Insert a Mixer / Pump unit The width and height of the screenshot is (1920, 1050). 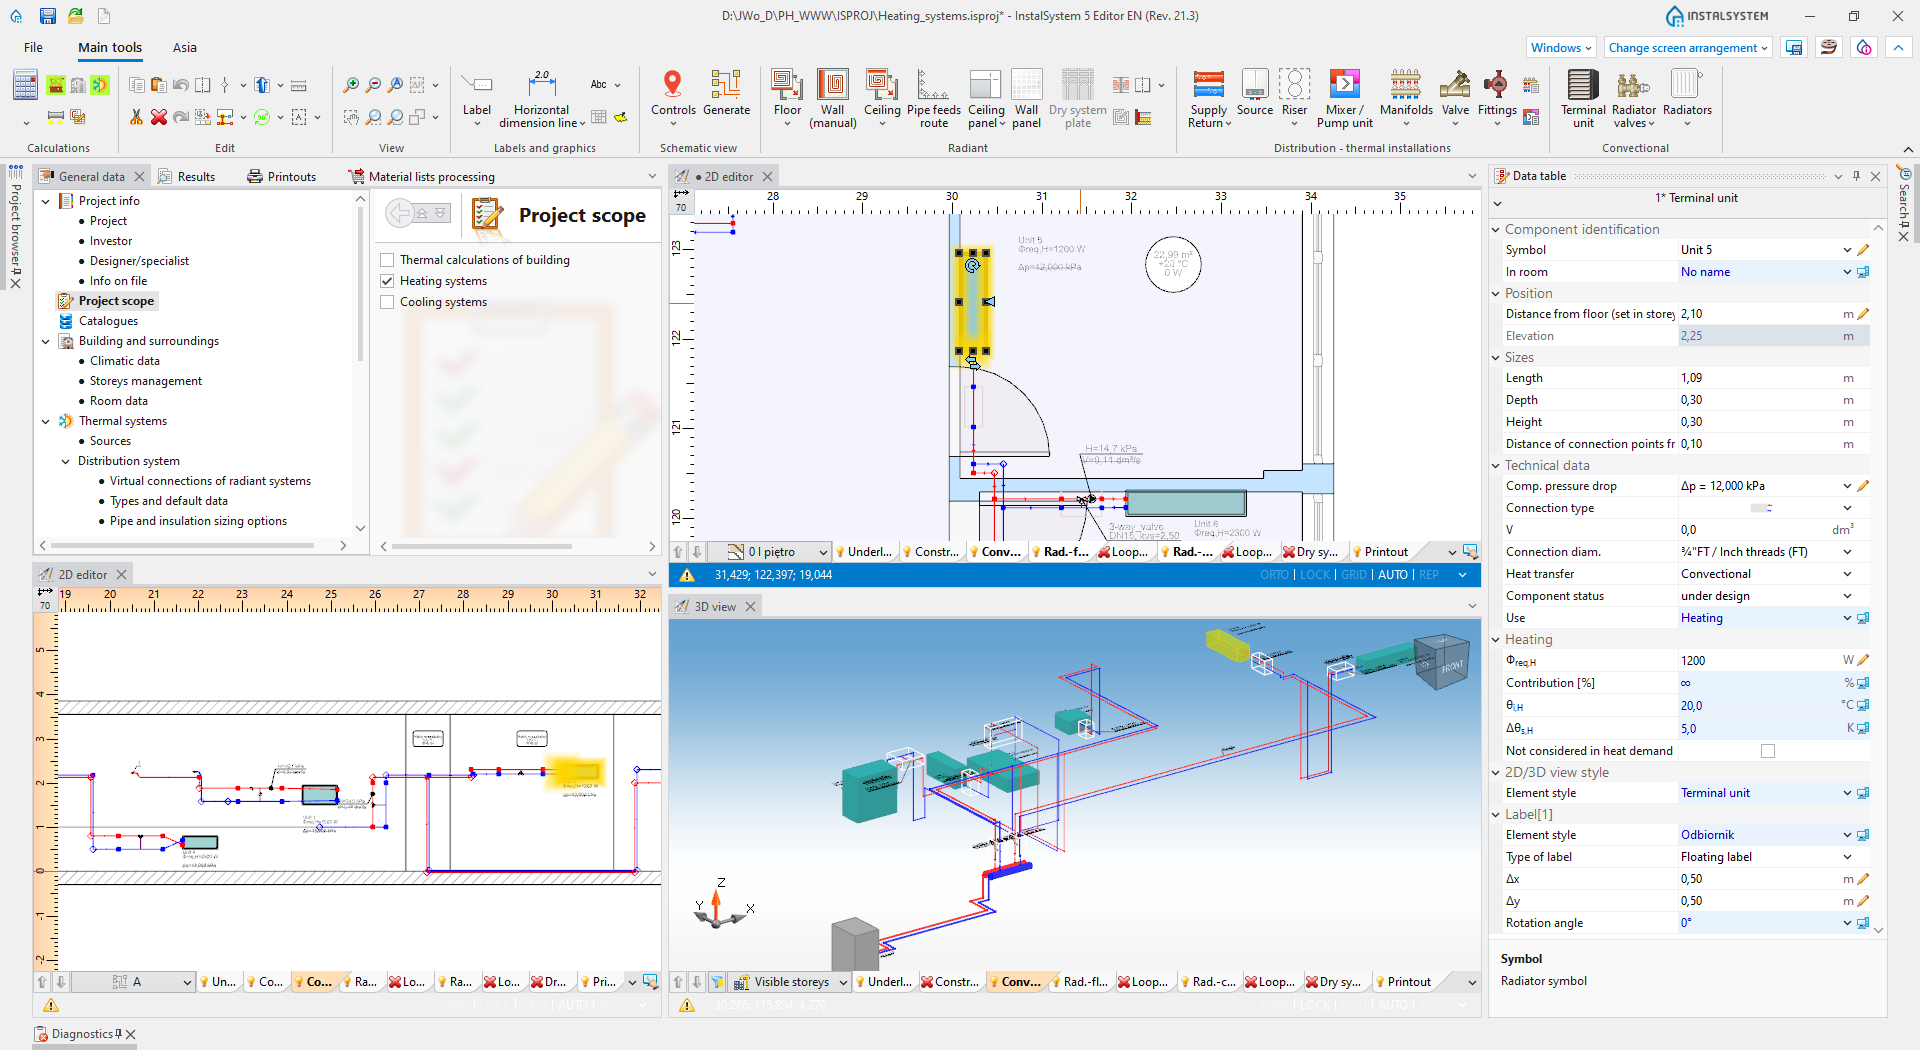pyautogui.click(x=1344, y=97)
